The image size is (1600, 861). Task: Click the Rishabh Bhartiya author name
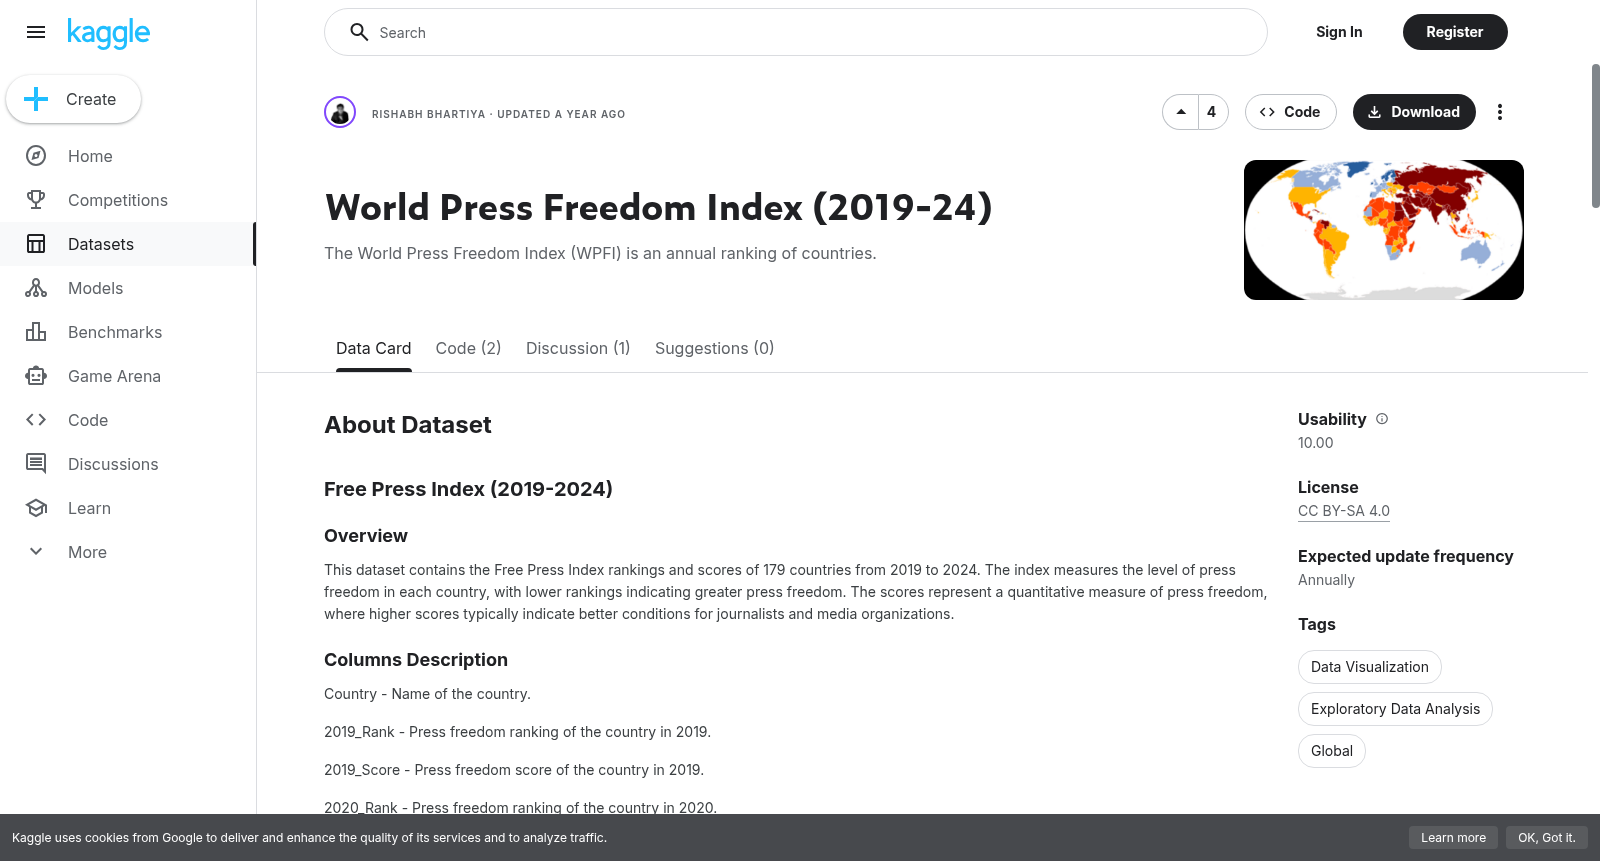[x=428, y=114]
